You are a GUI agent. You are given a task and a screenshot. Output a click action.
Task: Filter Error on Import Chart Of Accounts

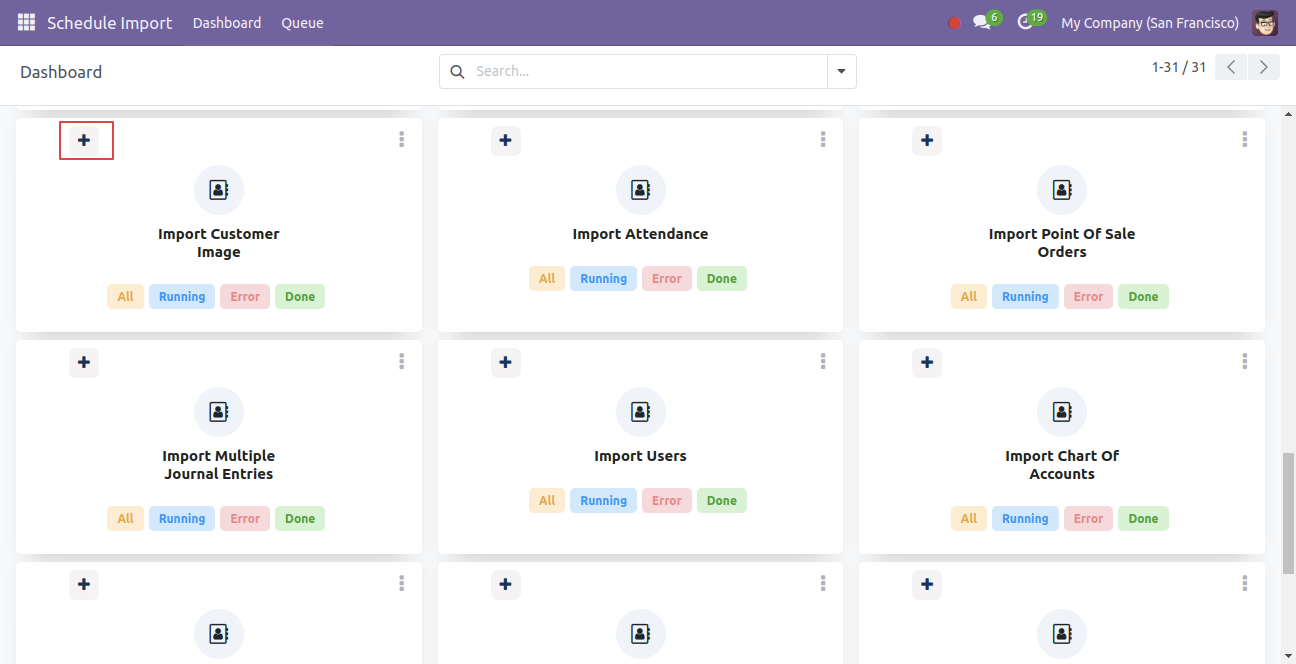1088,519
